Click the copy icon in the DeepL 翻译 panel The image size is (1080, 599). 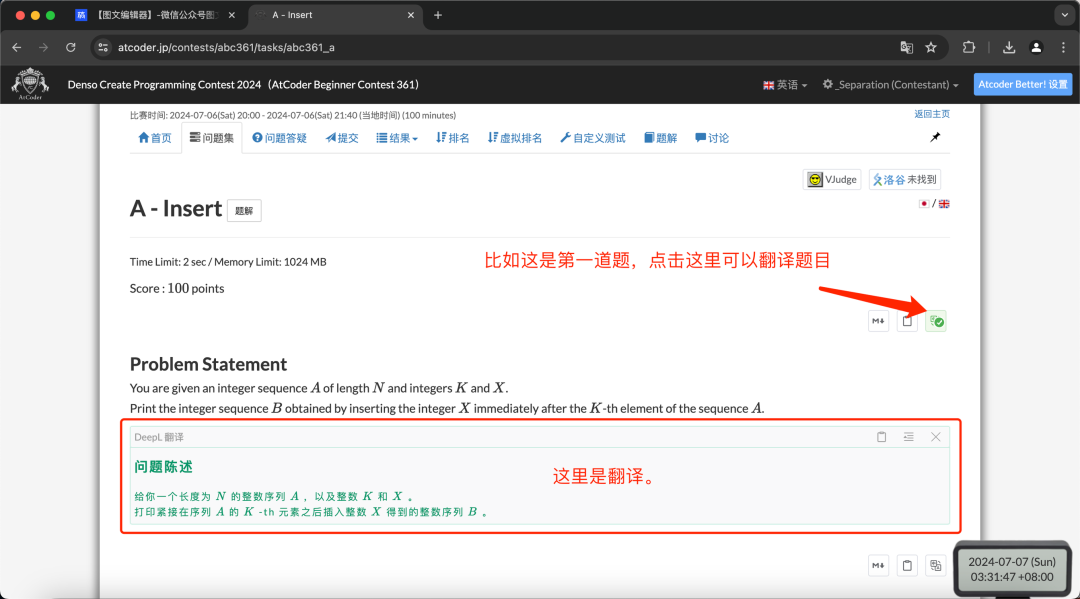881,437
